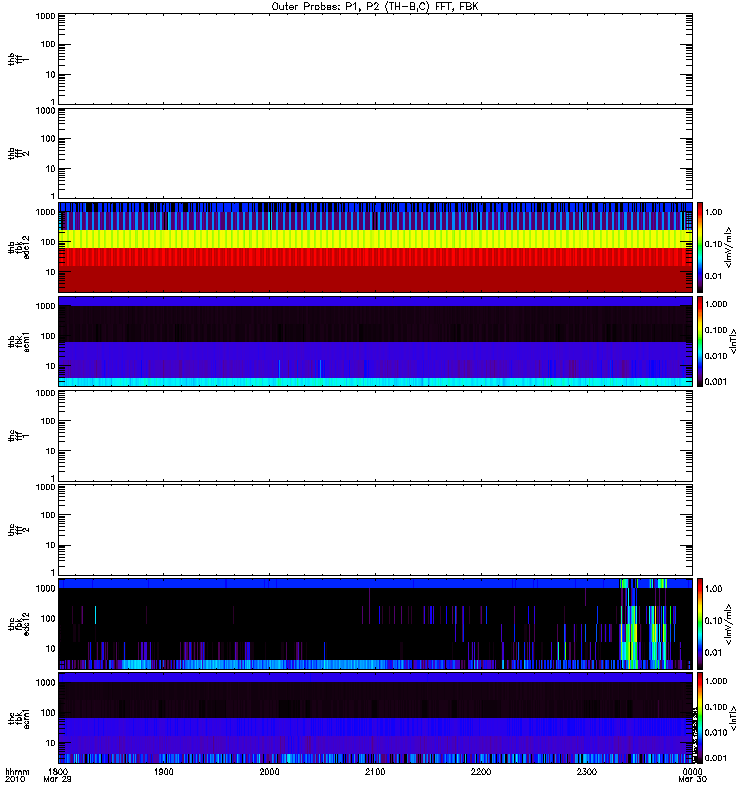This screenshot has height=800, width=750.
Task: Click inside the empty thb fff 1 plot panel
Action: pyautogui.click(x=376, y=59)
